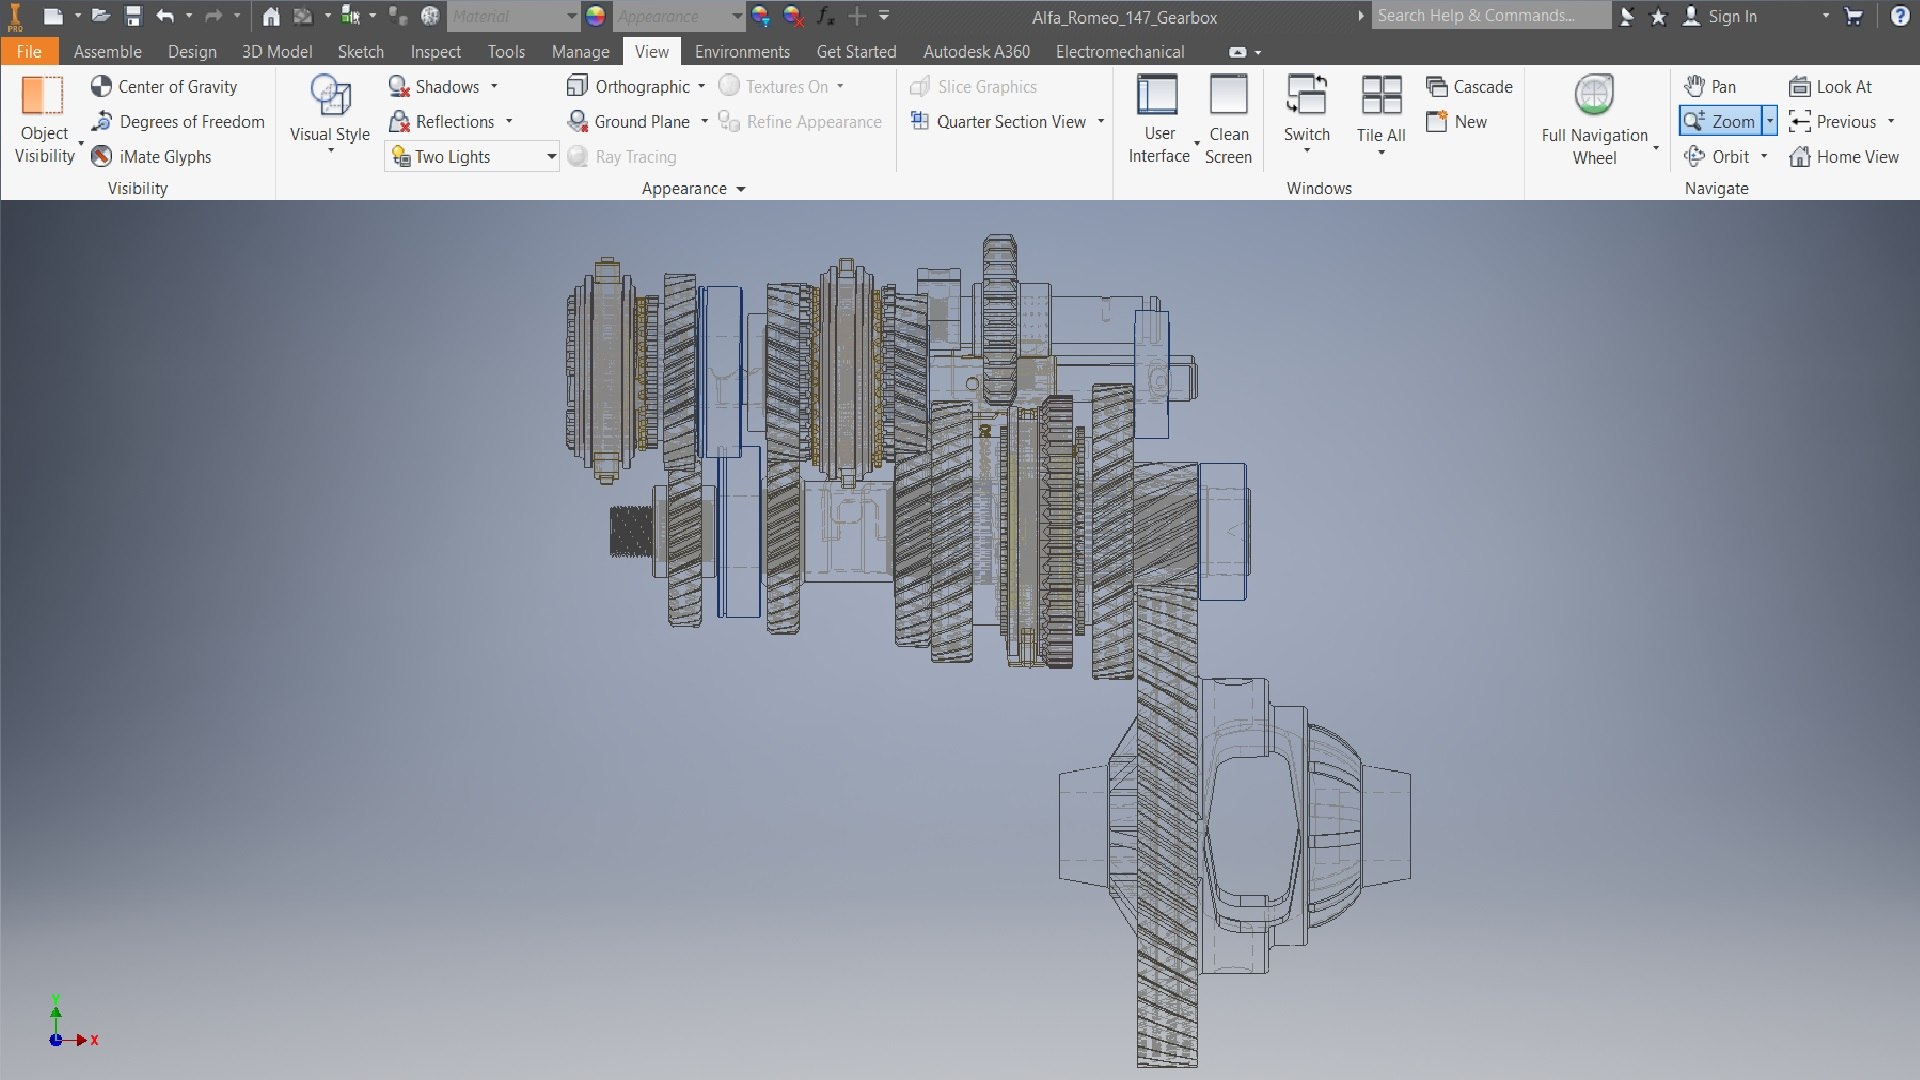Click the Center of Gravity icon
Viewport: 1920px width, 1080px height.
pos(101,87)
